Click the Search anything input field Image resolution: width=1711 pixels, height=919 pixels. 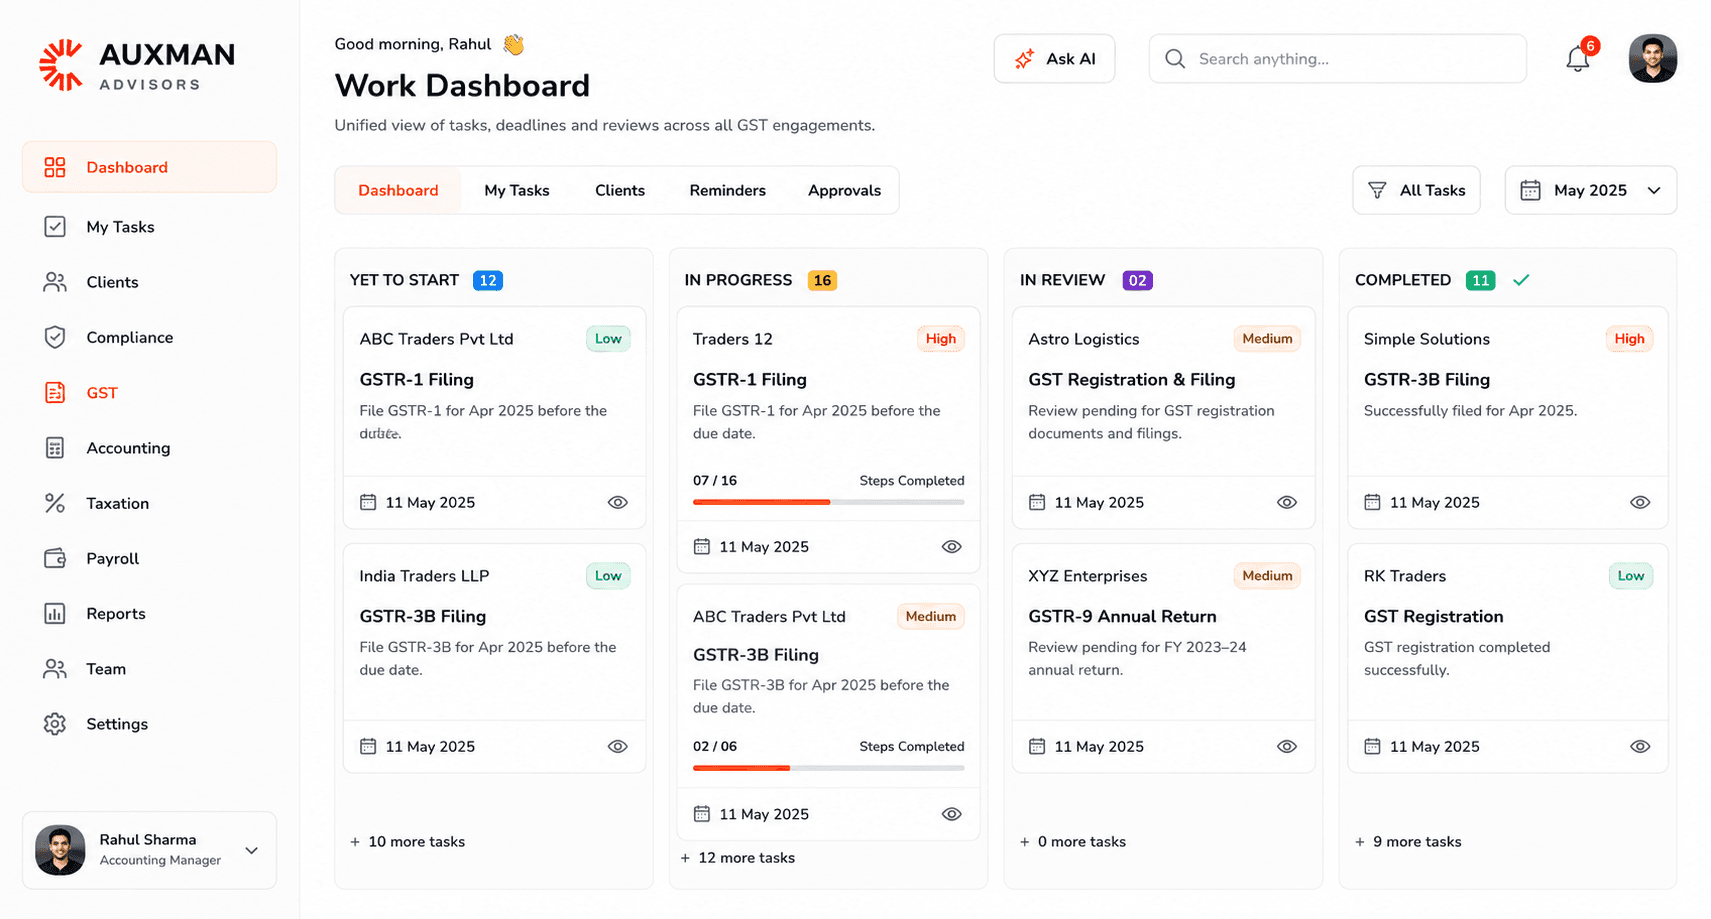click(x=1337, y=59)
